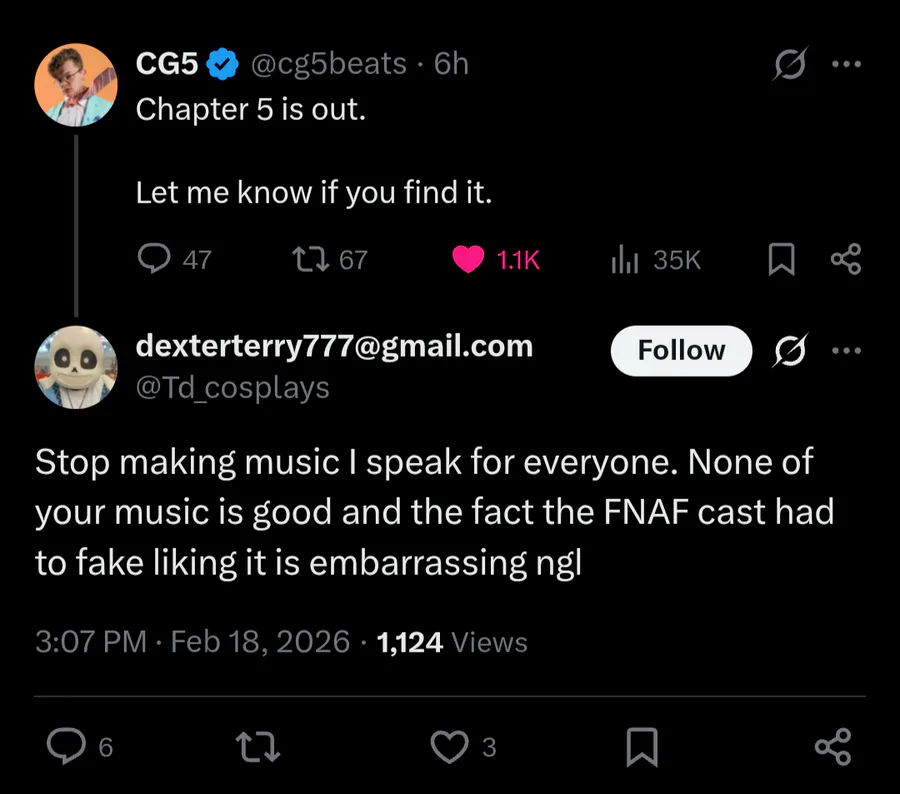Viewport: 900px width, 794px height.
Task: Open the skull cosplay profile avatar
Action: 76,367
